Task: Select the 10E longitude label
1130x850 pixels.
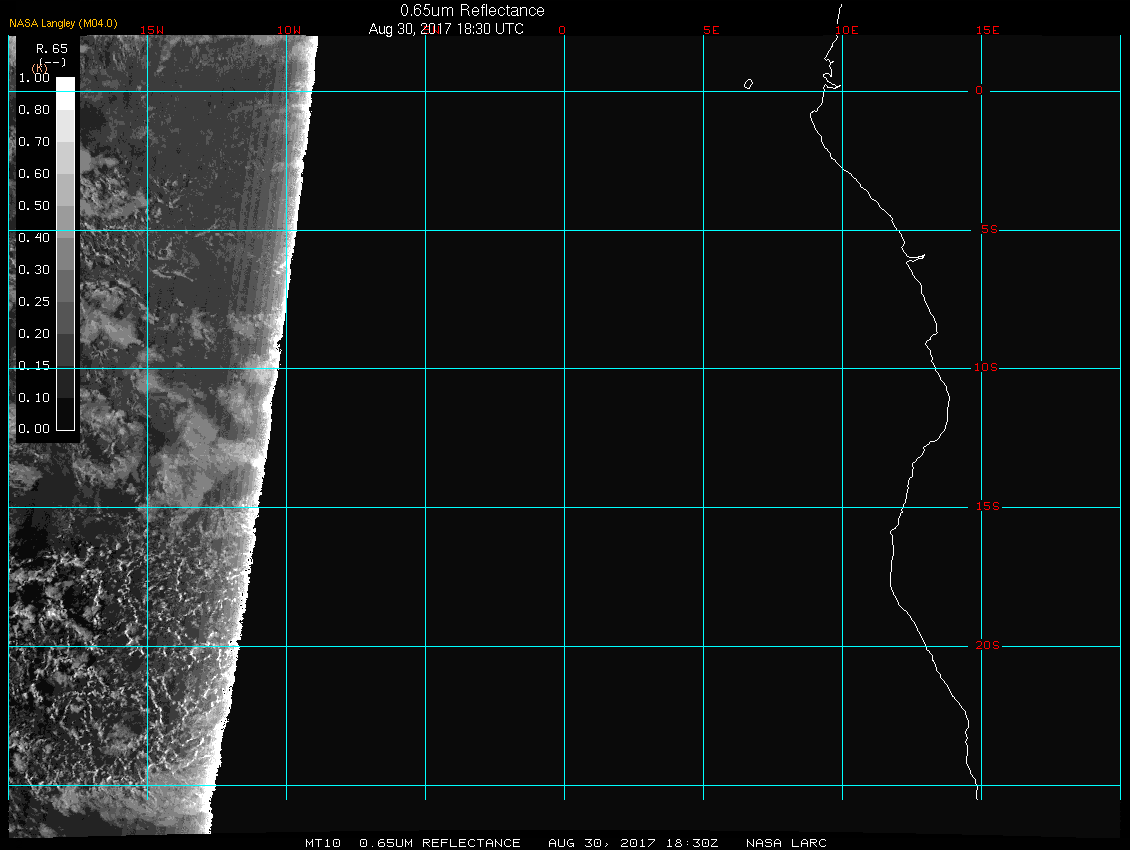Action: [x=847, y=30]
